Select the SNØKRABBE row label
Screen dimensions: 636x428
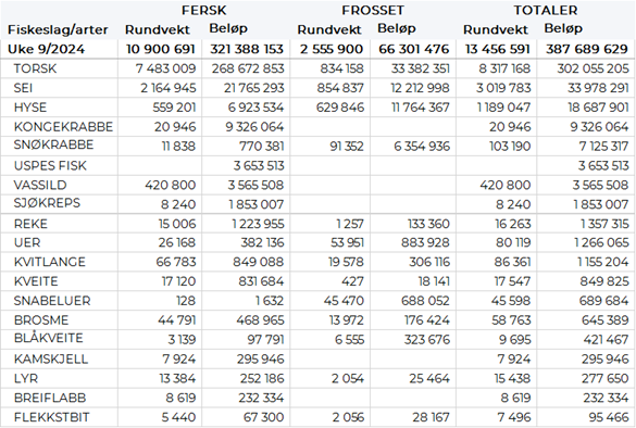point(54,145)
